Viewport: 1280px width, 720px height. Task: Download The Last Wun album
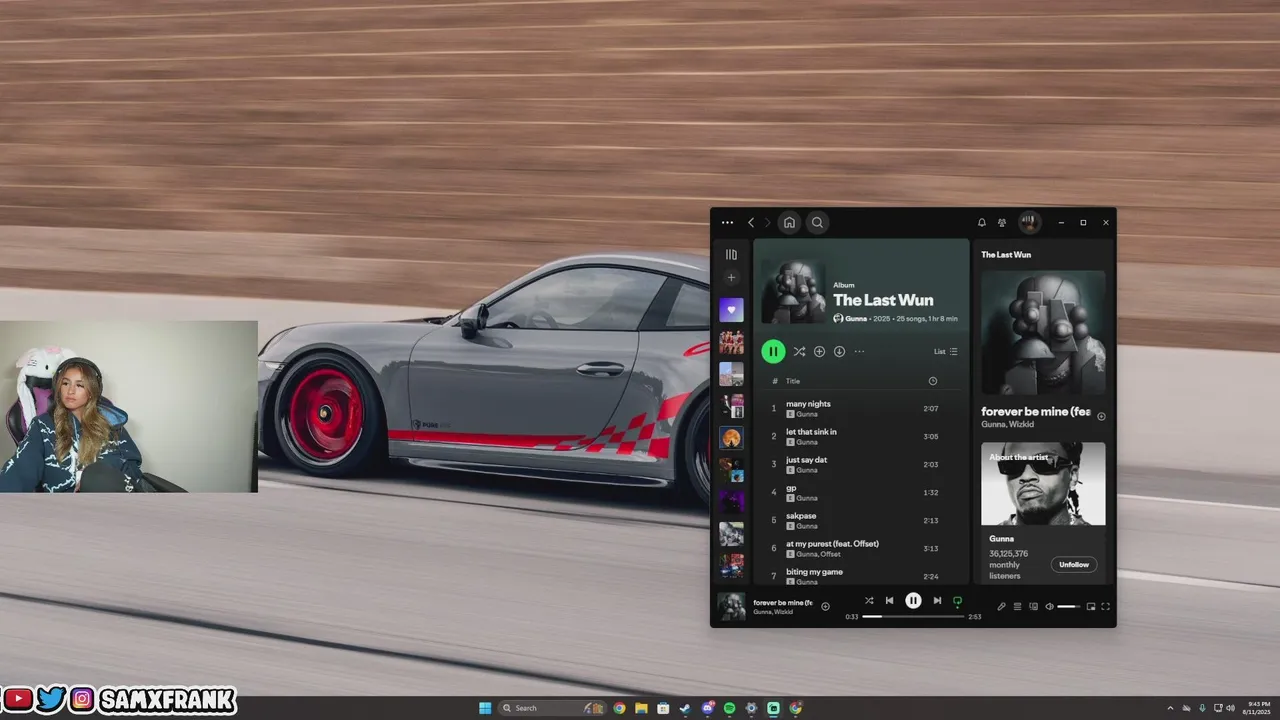839,351
